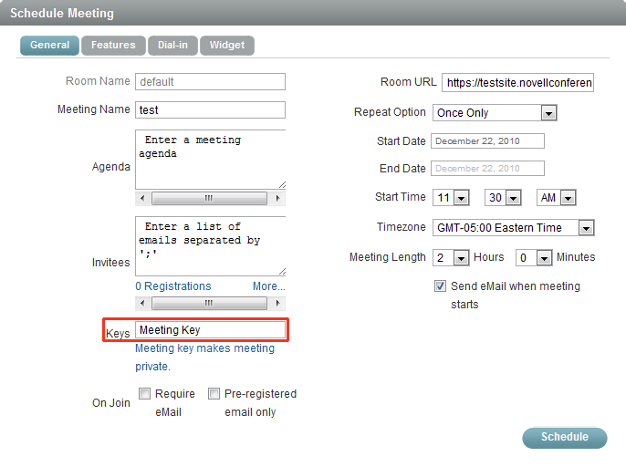The height and width of the screenshot is (467, 626).
Task: Click the Agenda horizontal scrollbar
Action: point(209,198)
